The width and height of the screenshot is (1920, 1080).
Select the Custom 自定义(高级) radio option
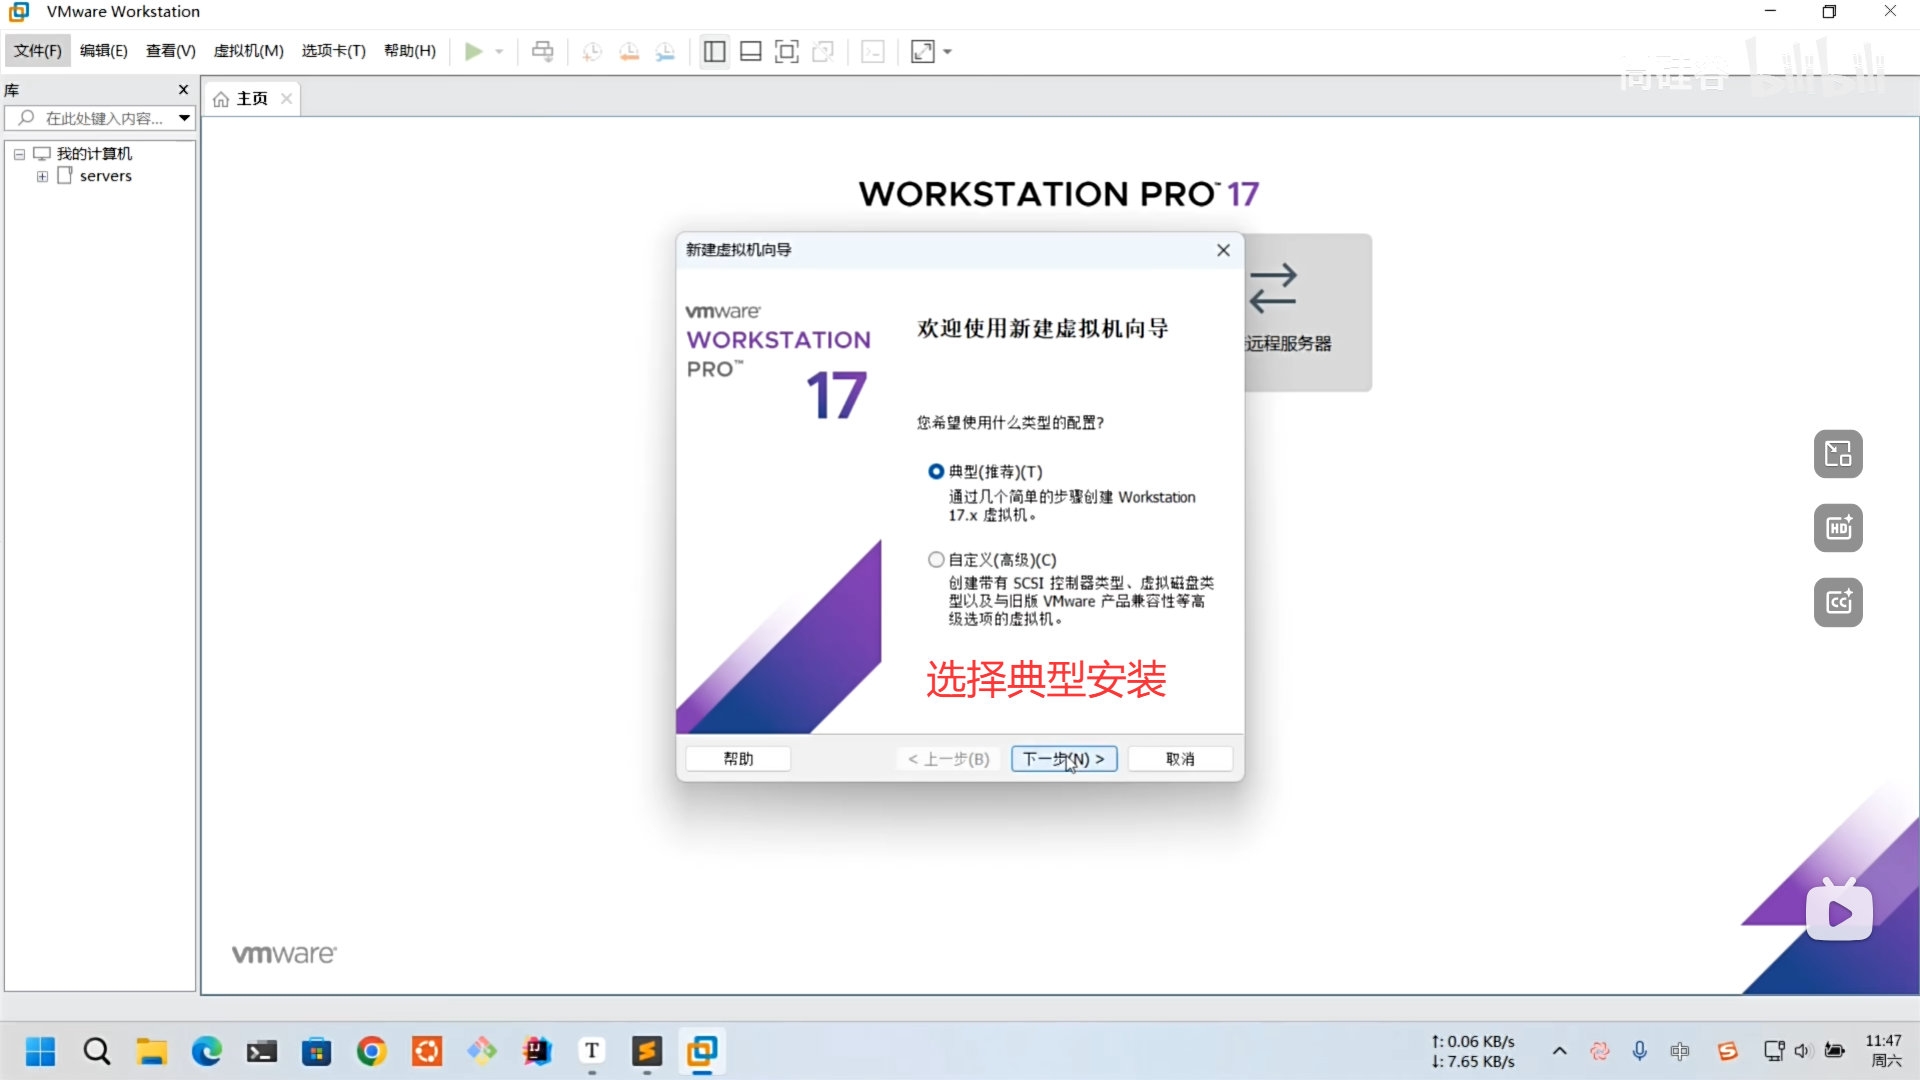(936, 559)
